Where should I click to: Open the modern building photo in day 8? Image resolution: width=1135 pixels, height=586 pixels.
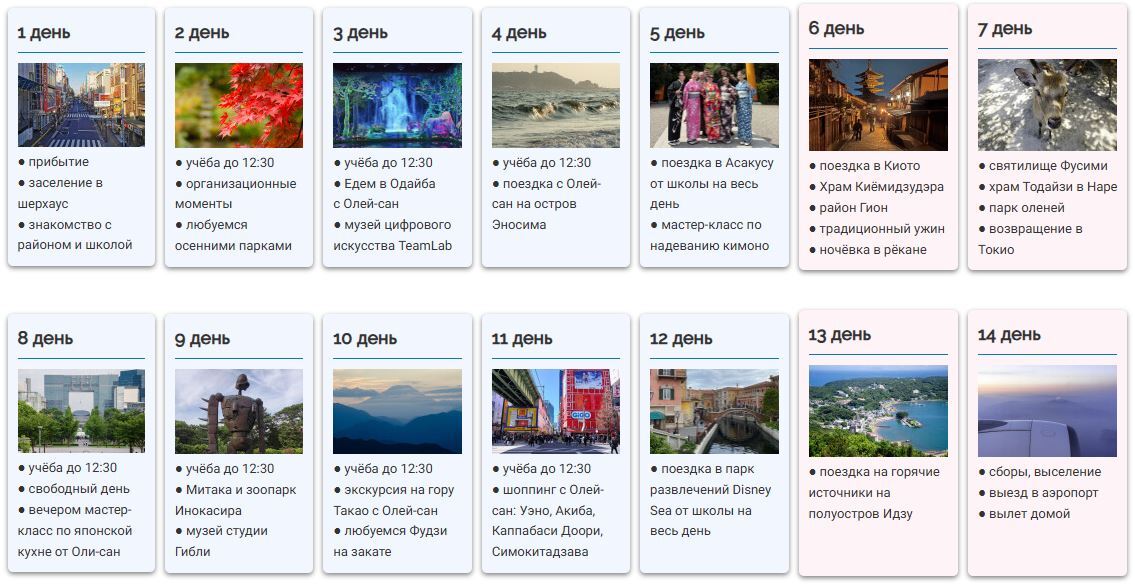(81, 411)
